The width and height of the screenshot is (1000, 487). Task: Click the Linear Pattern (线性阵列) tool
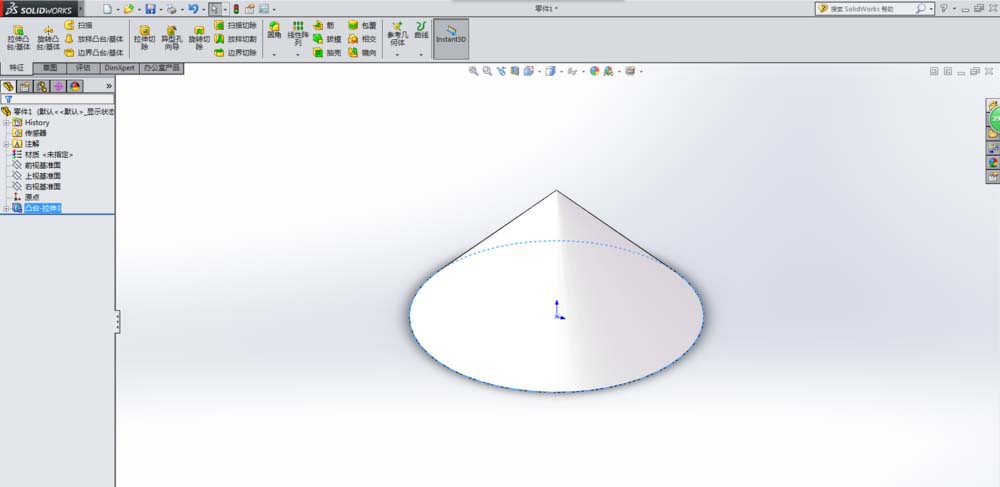(298, 33)
